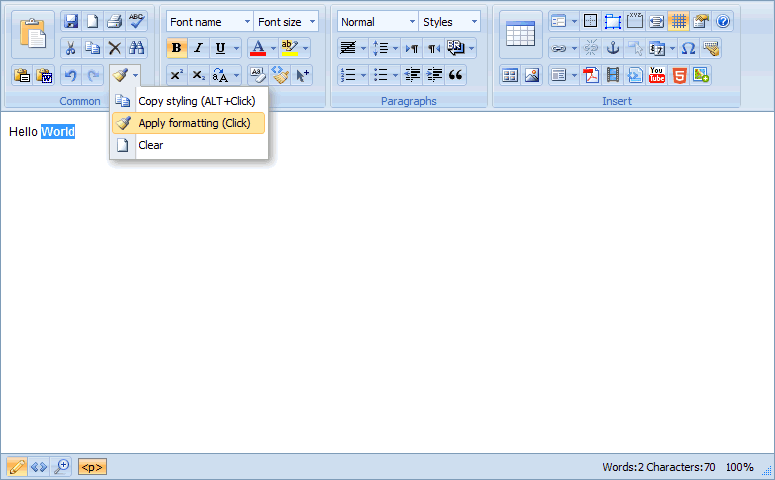Expand the Styles dropdown
The image size is (775, 480).
pyautogui.click(x=449, y=21)
